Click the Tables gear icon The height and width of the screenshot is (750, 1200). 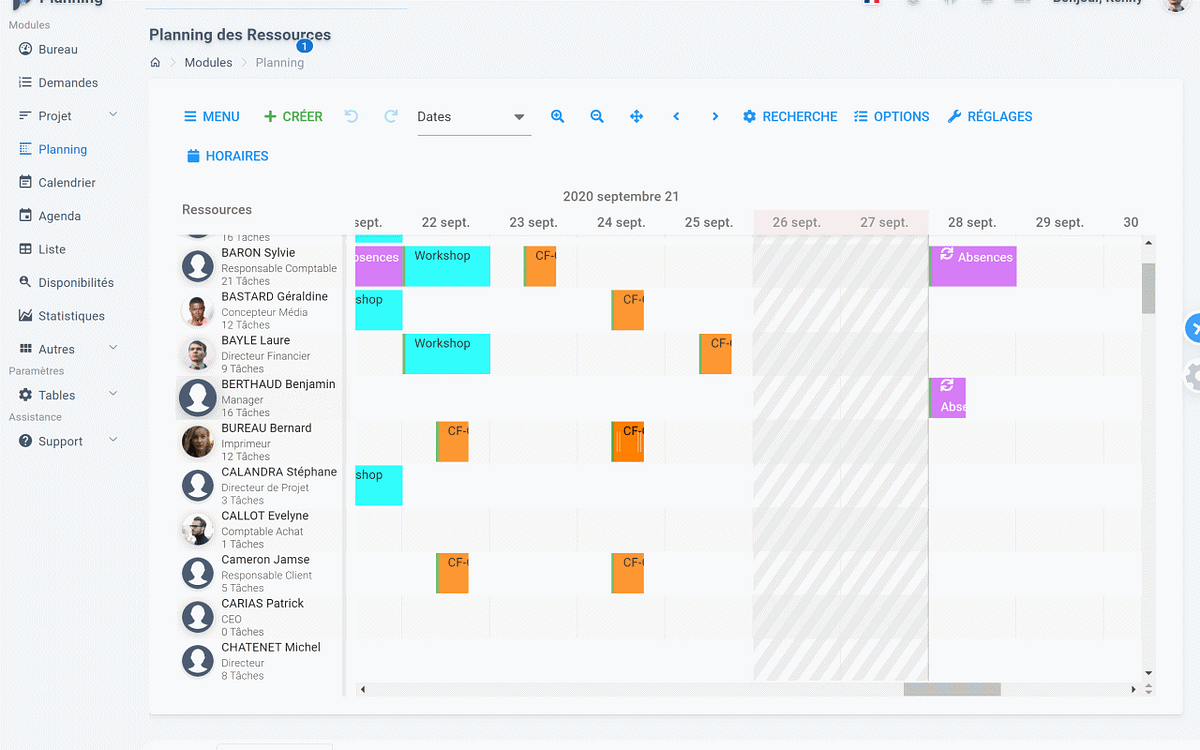(x=25, y=395)
